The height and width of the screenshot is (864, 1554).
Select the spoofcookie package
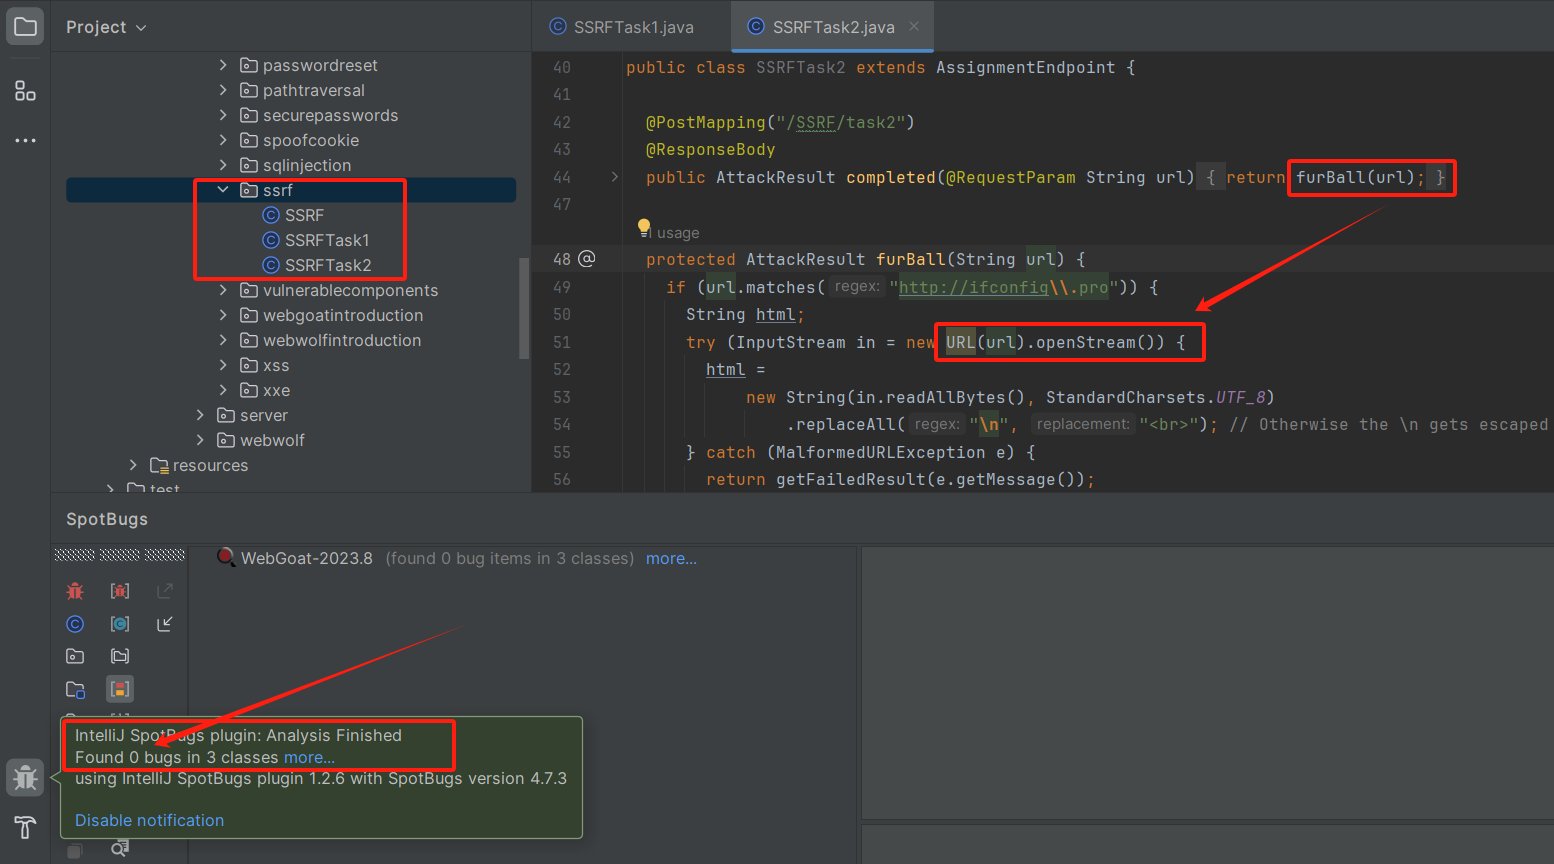[x=299, y=140]
